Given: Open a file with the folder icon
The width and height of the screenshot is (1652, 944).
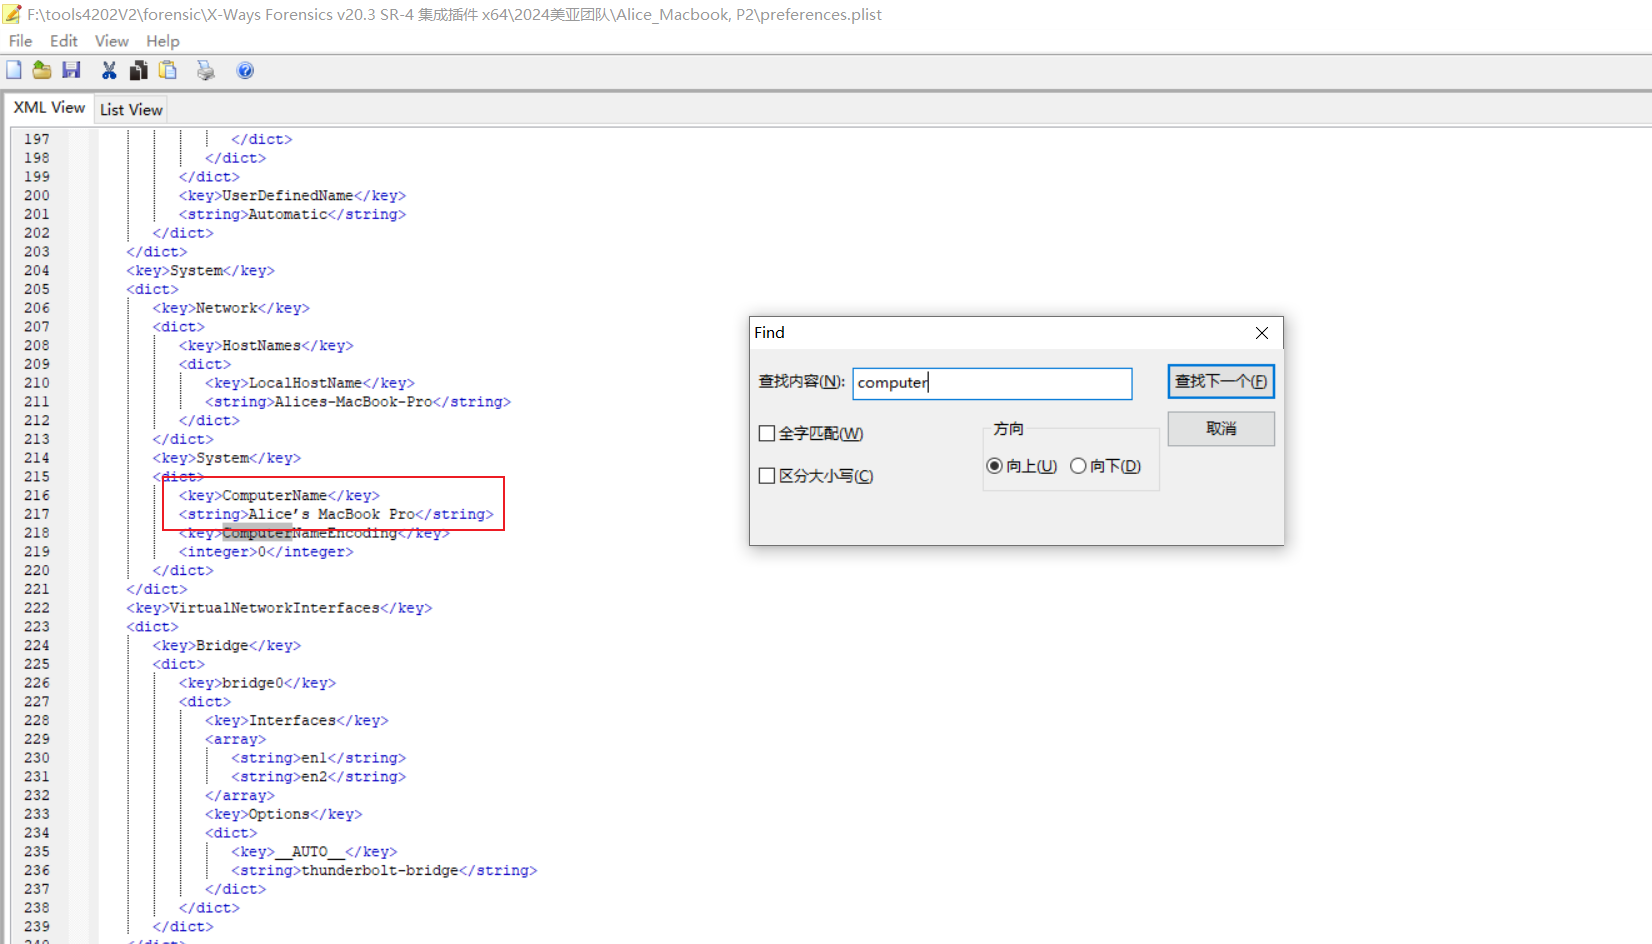Looking at the screenshot, I should [x=42, y=70].
